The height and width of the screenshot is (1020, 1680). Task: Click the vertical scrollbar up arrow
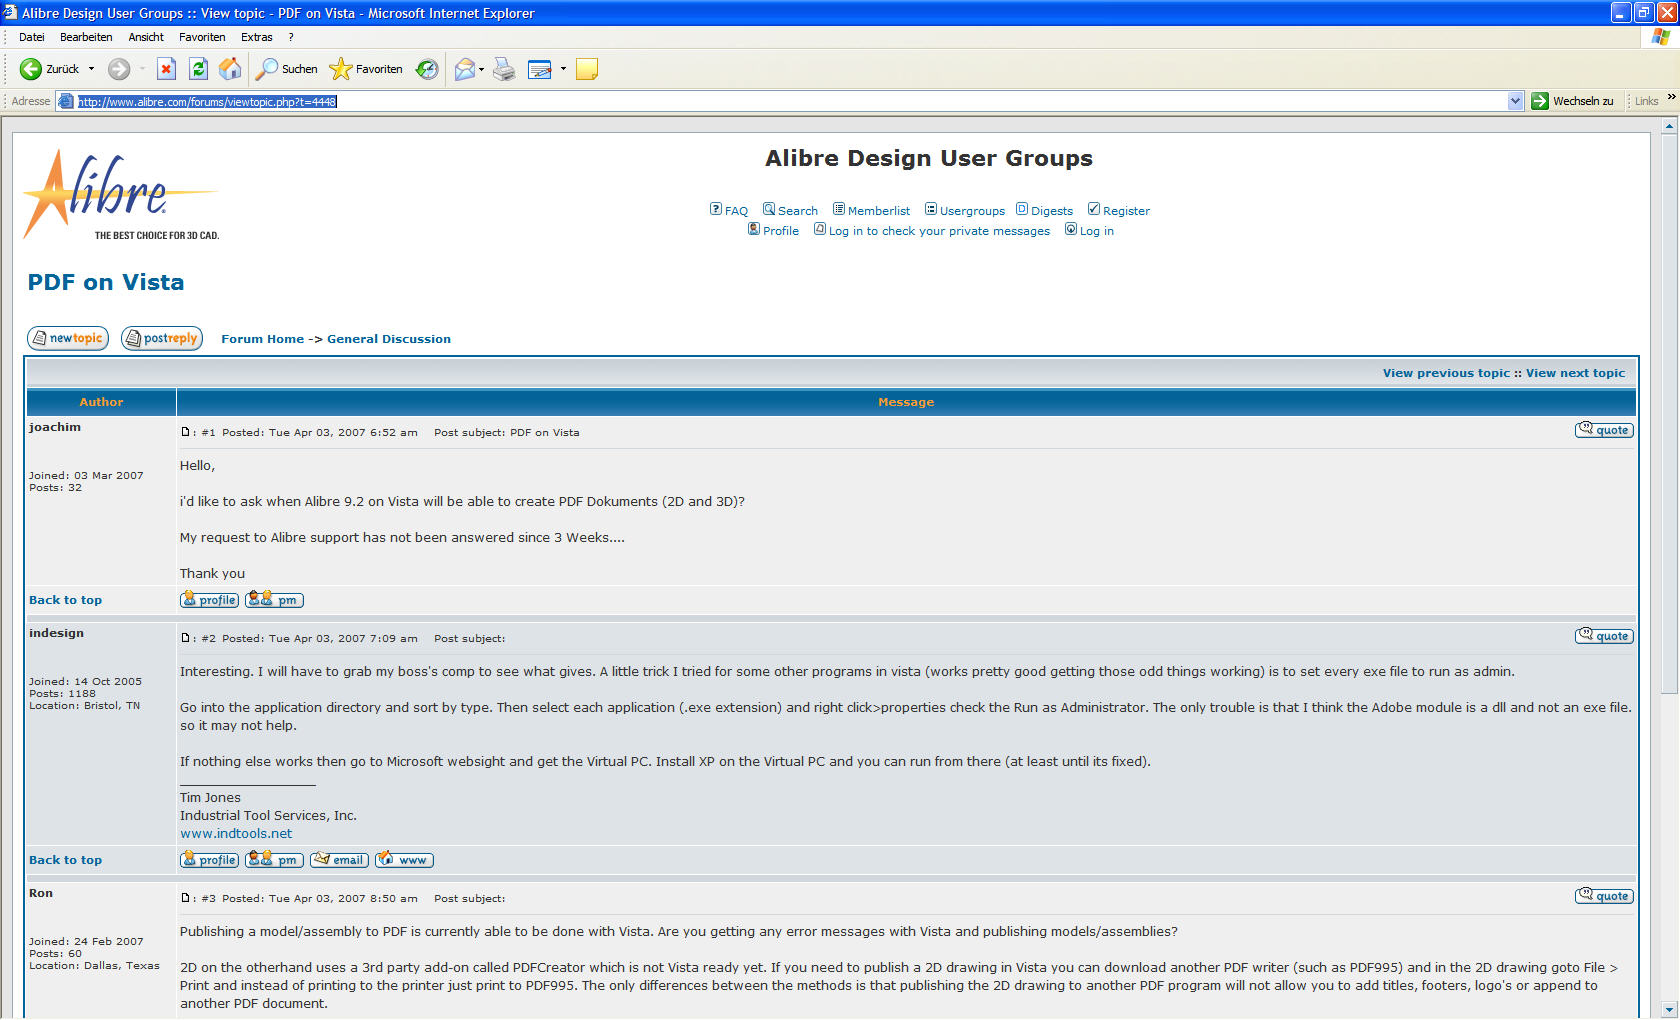1669,126
